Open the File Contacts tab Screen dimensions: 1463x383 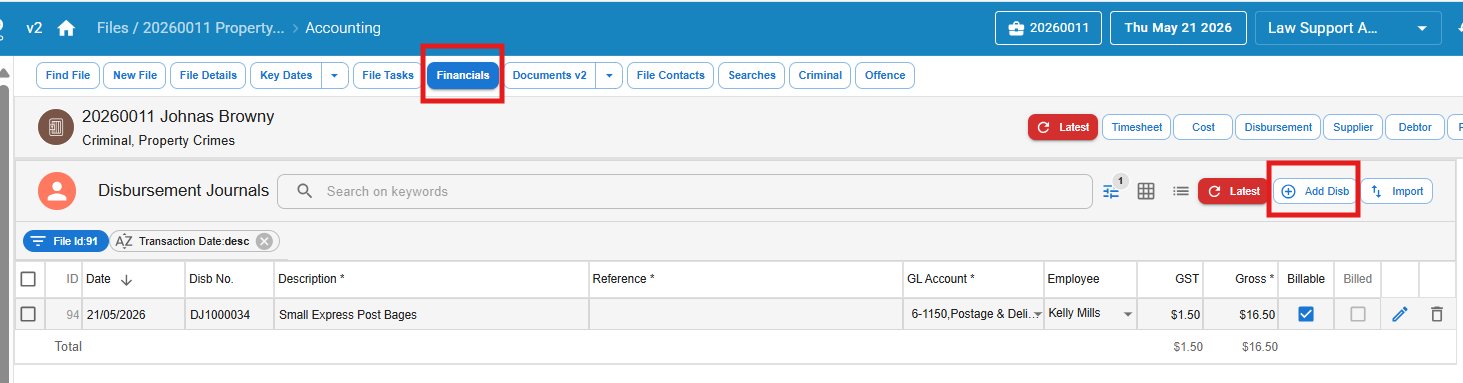click(671, 75)
